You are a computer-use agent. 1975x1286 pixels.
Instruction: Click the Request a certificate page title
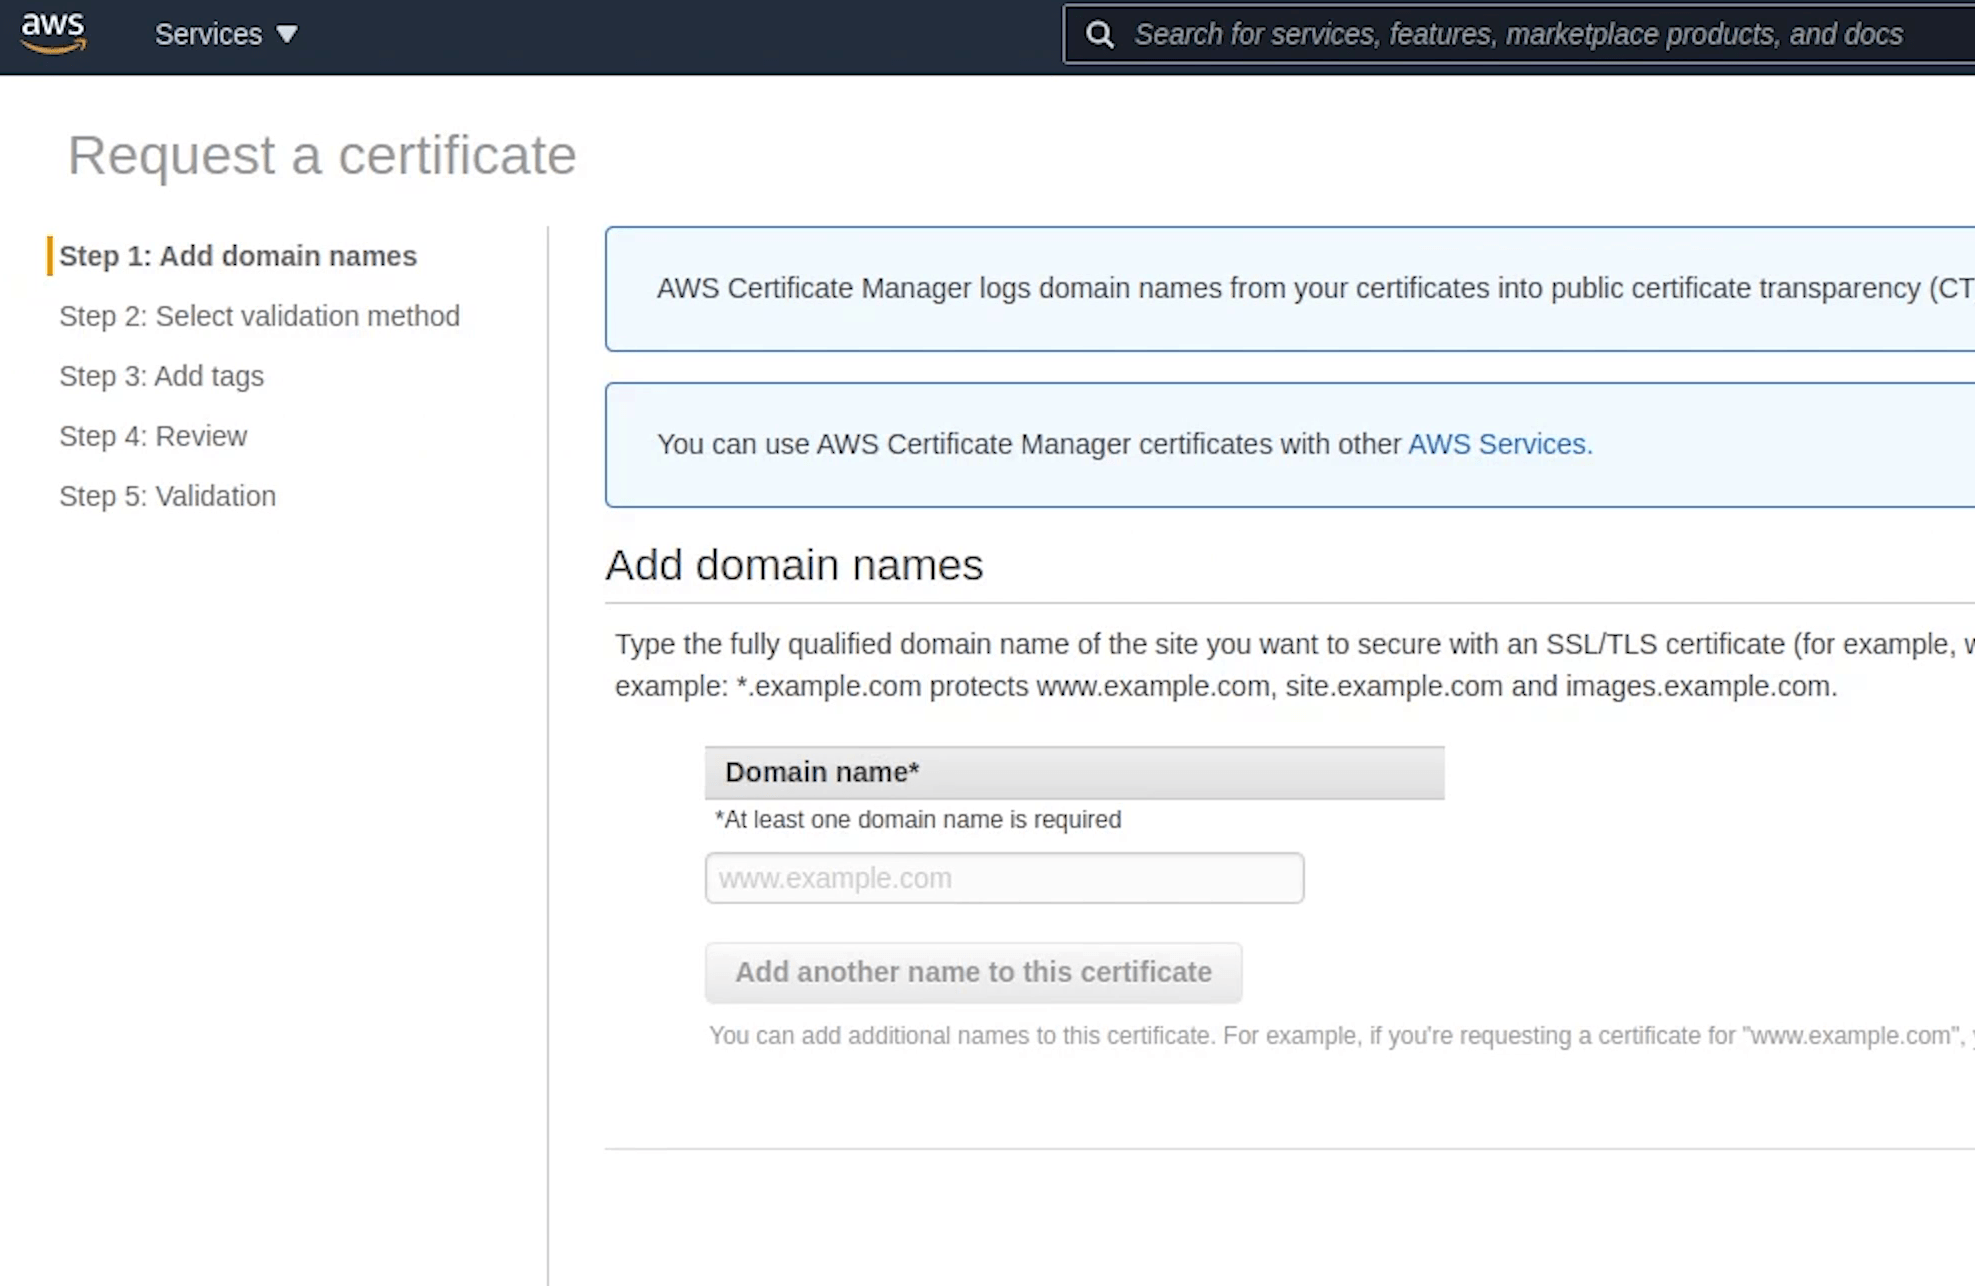click(x=321, y=156)
